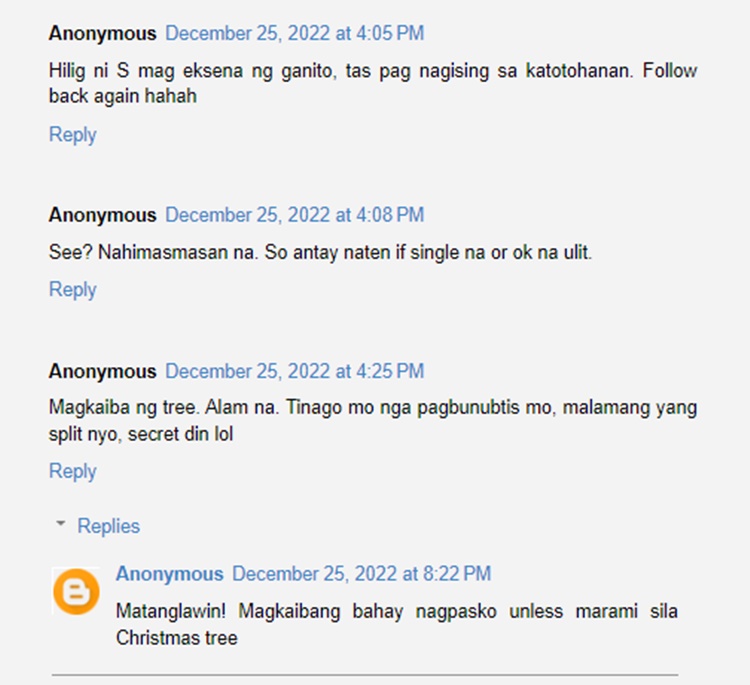Click the Anonymous name on the 4:08 PM comment

(x=102, y=215)
